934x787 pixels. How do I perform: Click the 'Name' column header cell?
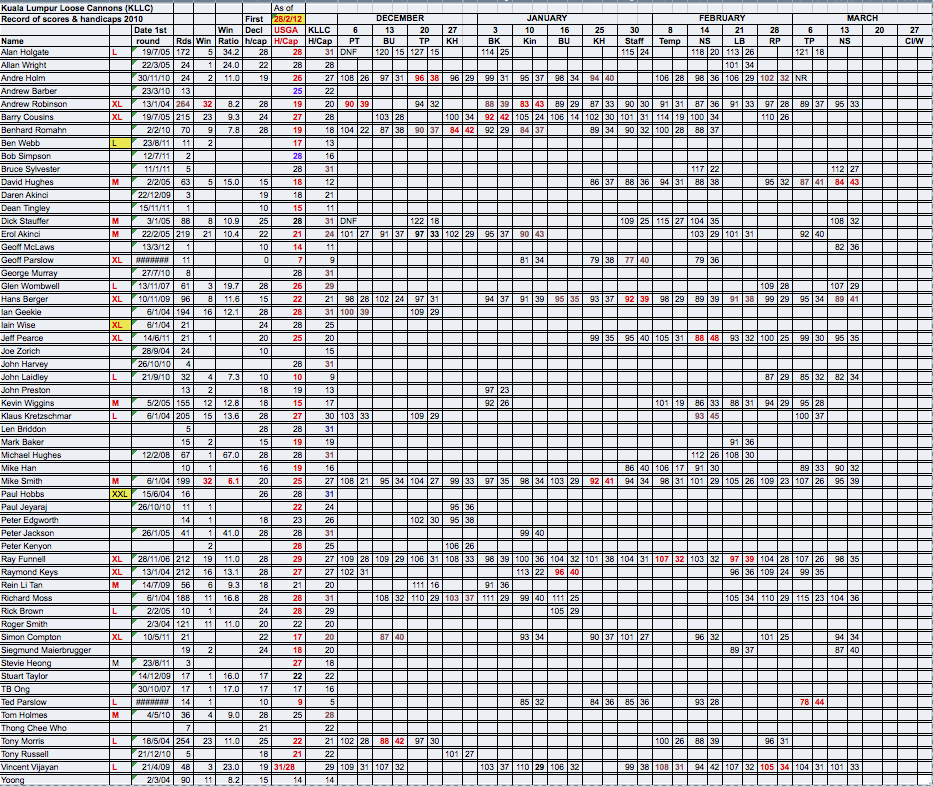[12, 41]
